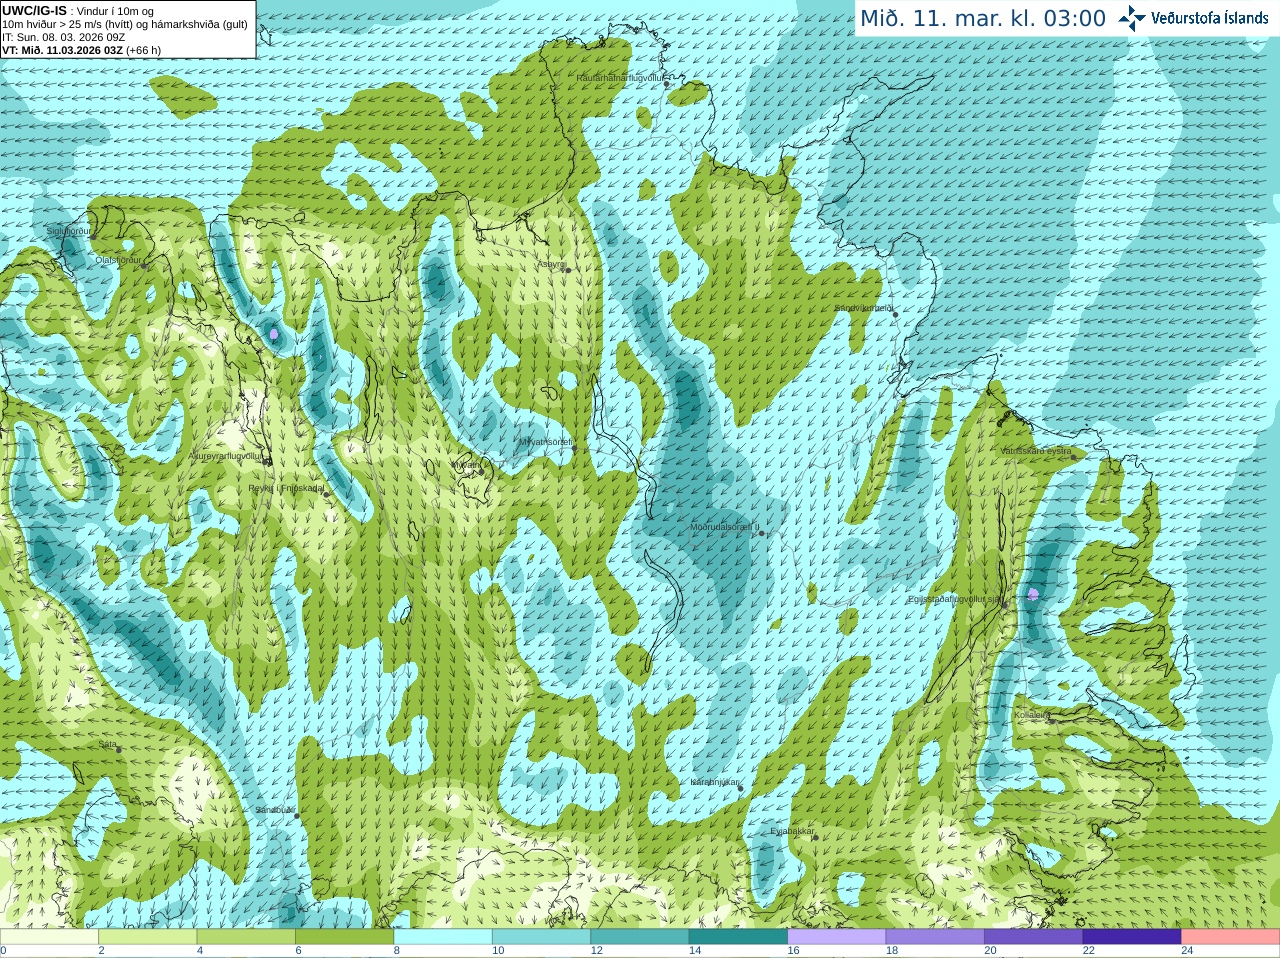Select the 20–22 m/s legend color
This screenshot has width=1280, height=958.
(1034, 937)
